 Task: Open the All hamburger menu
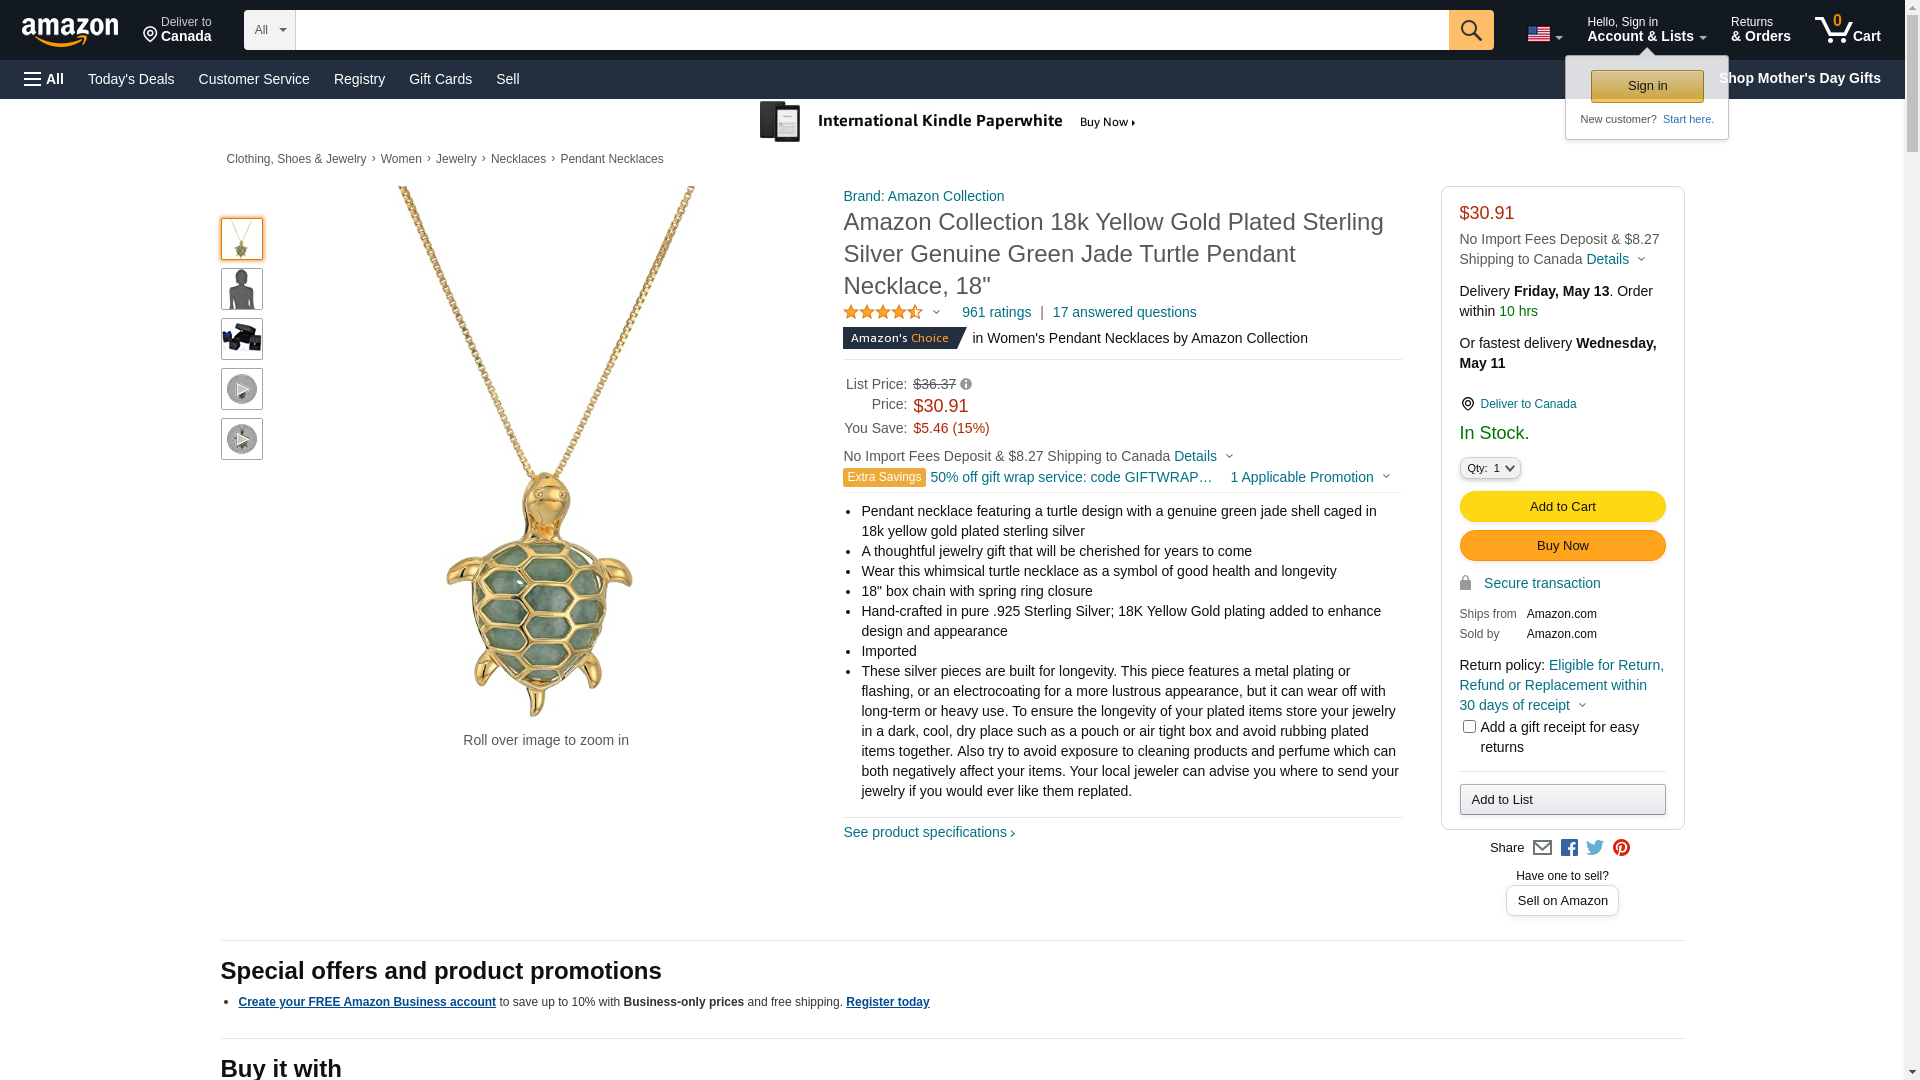point(44,79)
